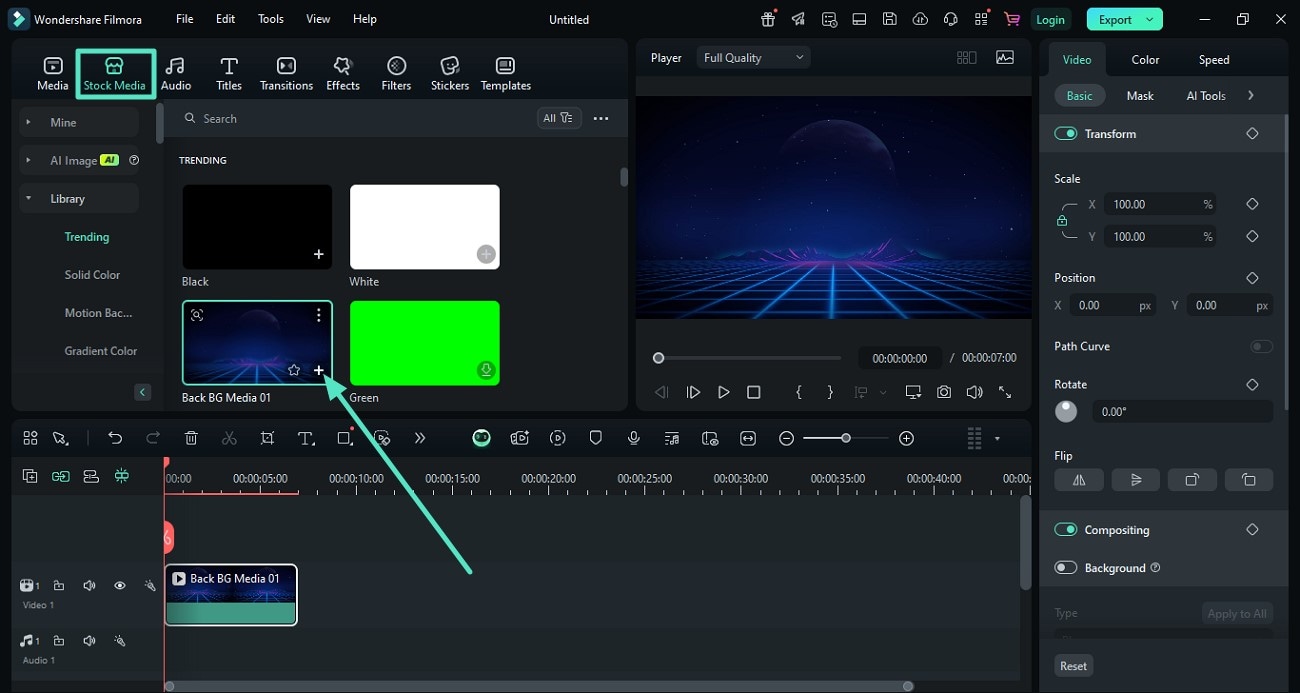Download the Green background
The width and height of the screenshot is (1300, 693).
point(486,370)
